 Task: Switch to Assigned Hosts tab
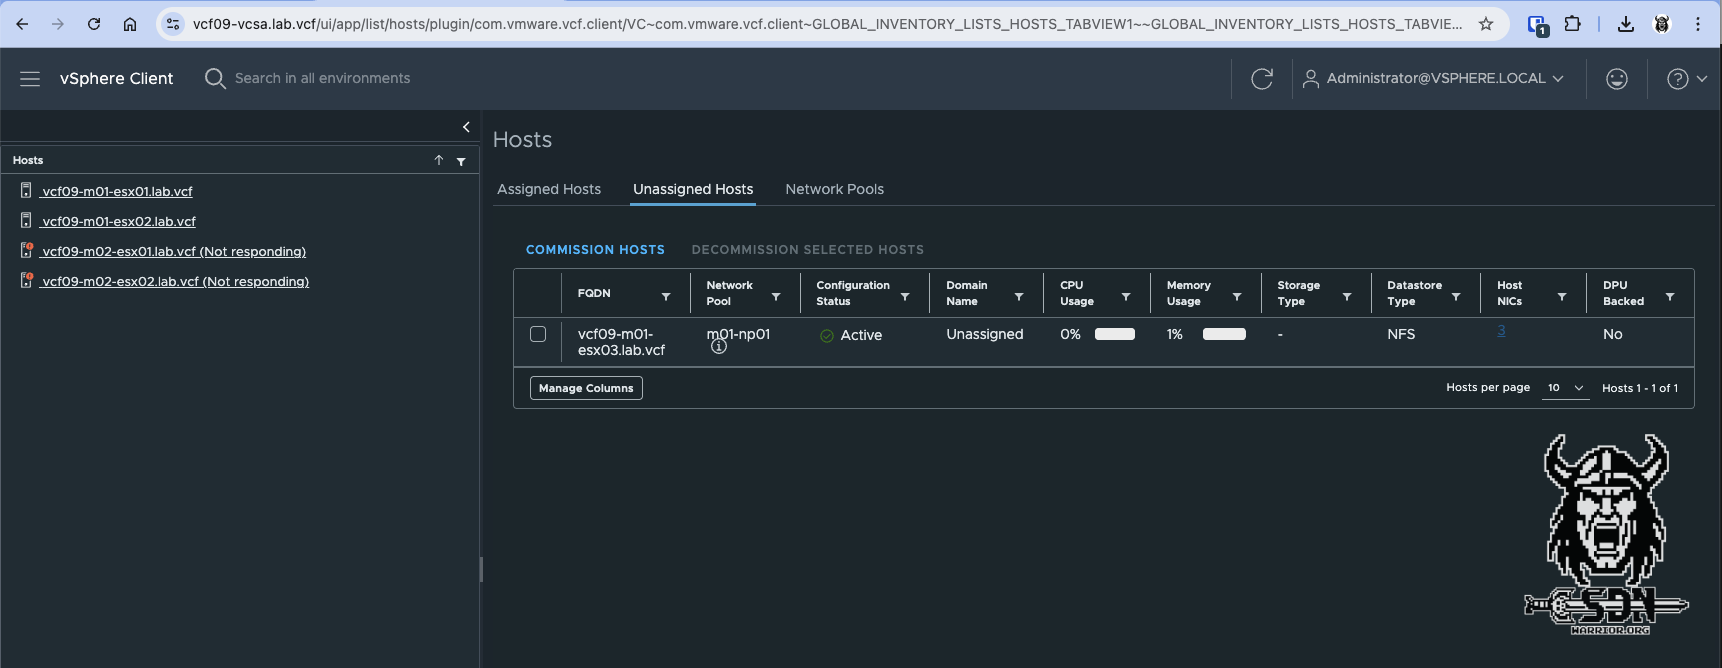click(549, 189)
